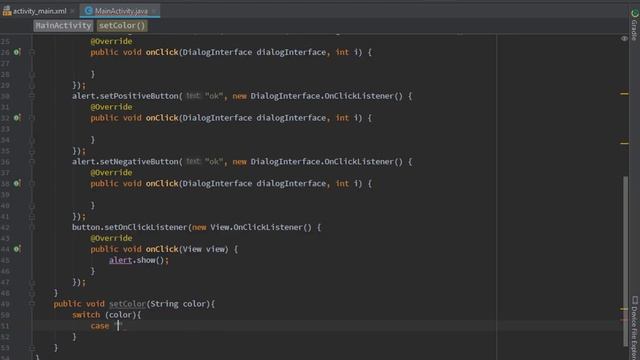Close the MainActivity.java tab
This screenshot has height=360, width=640.
tap(154, 11)
